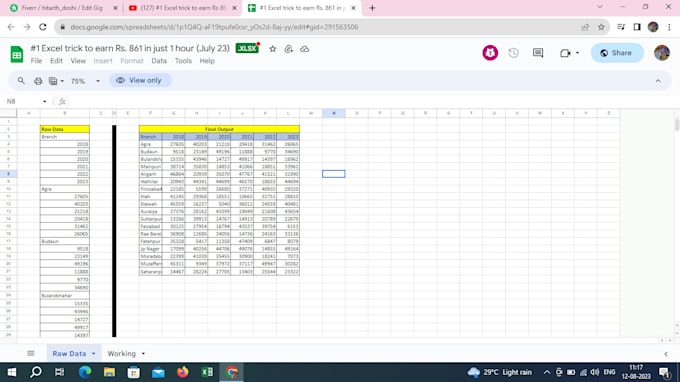Open the View menu

click(78, 61)
